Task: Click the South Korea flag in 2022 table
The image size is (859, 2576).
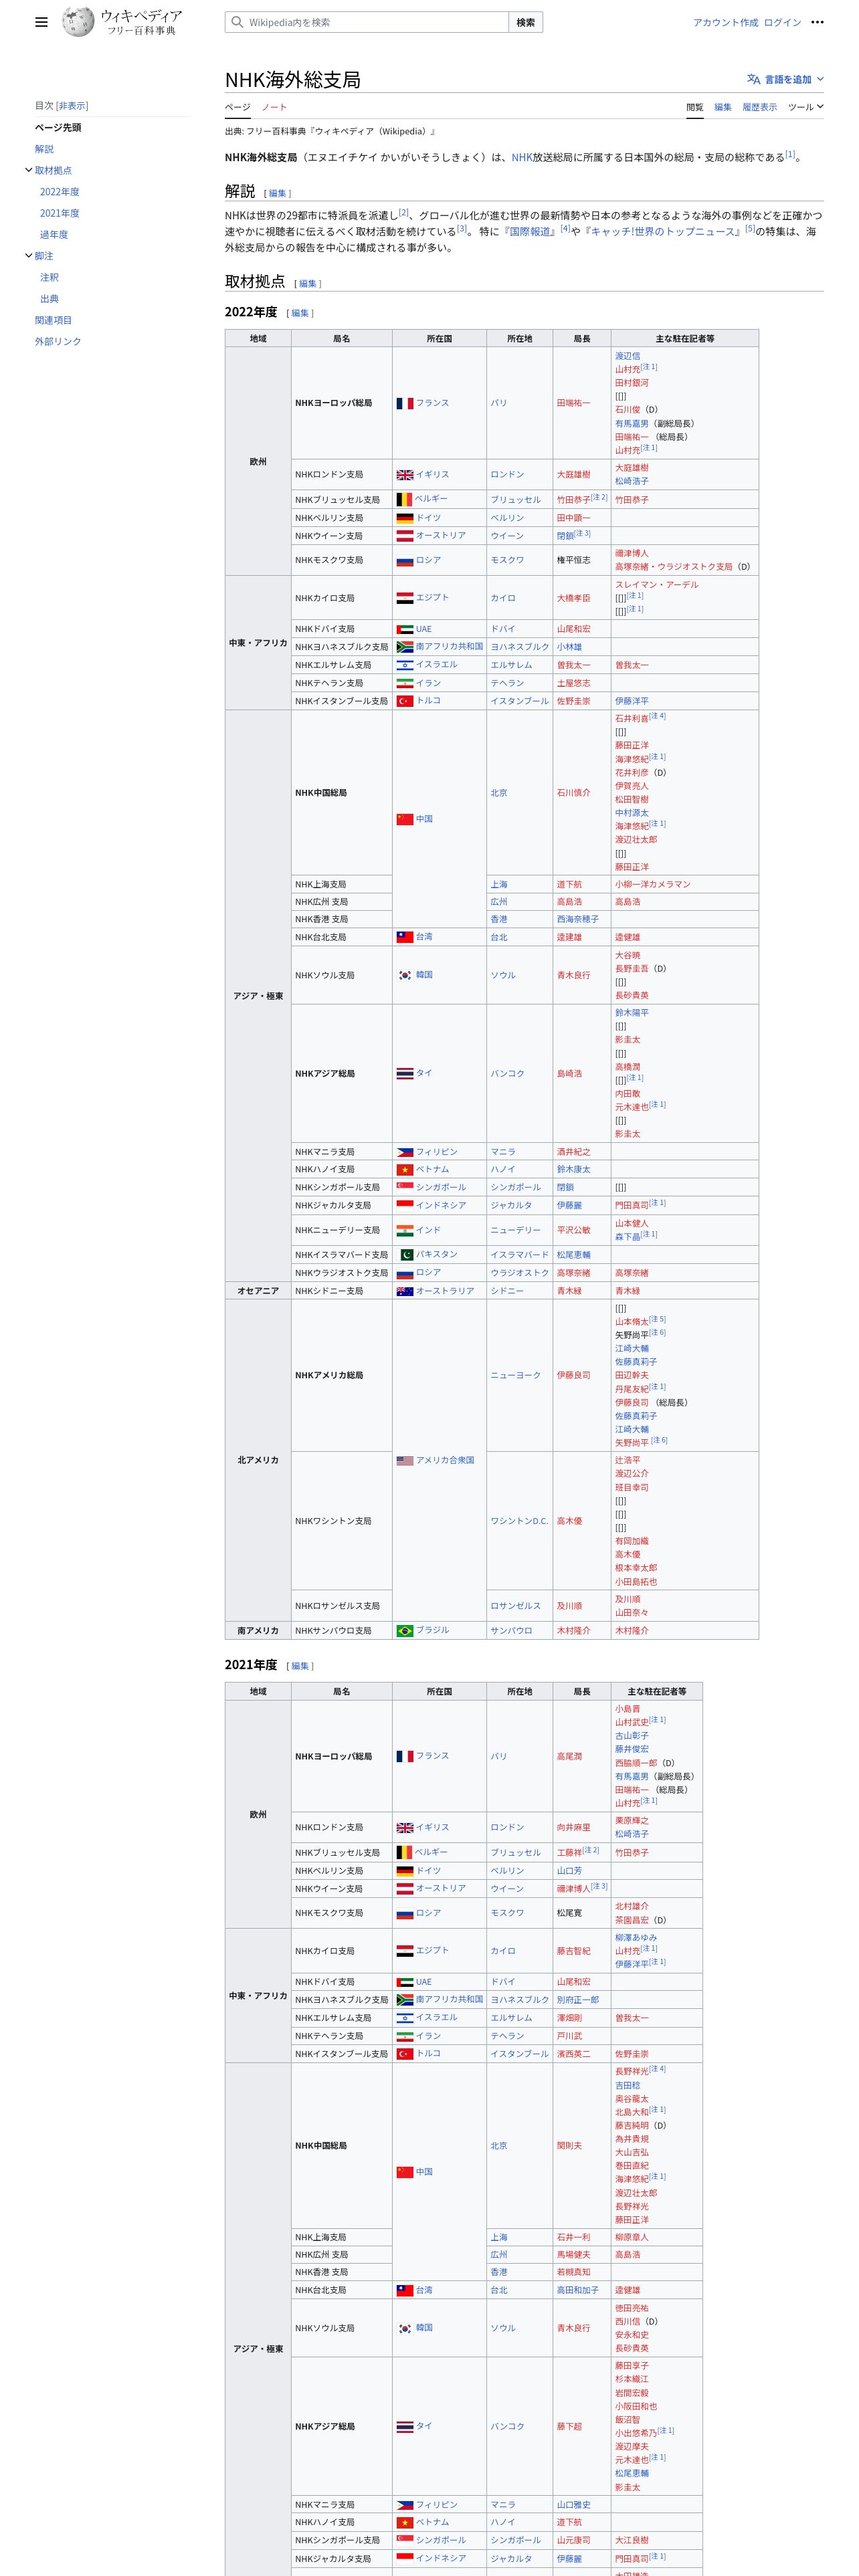Action: pos(405,975)
